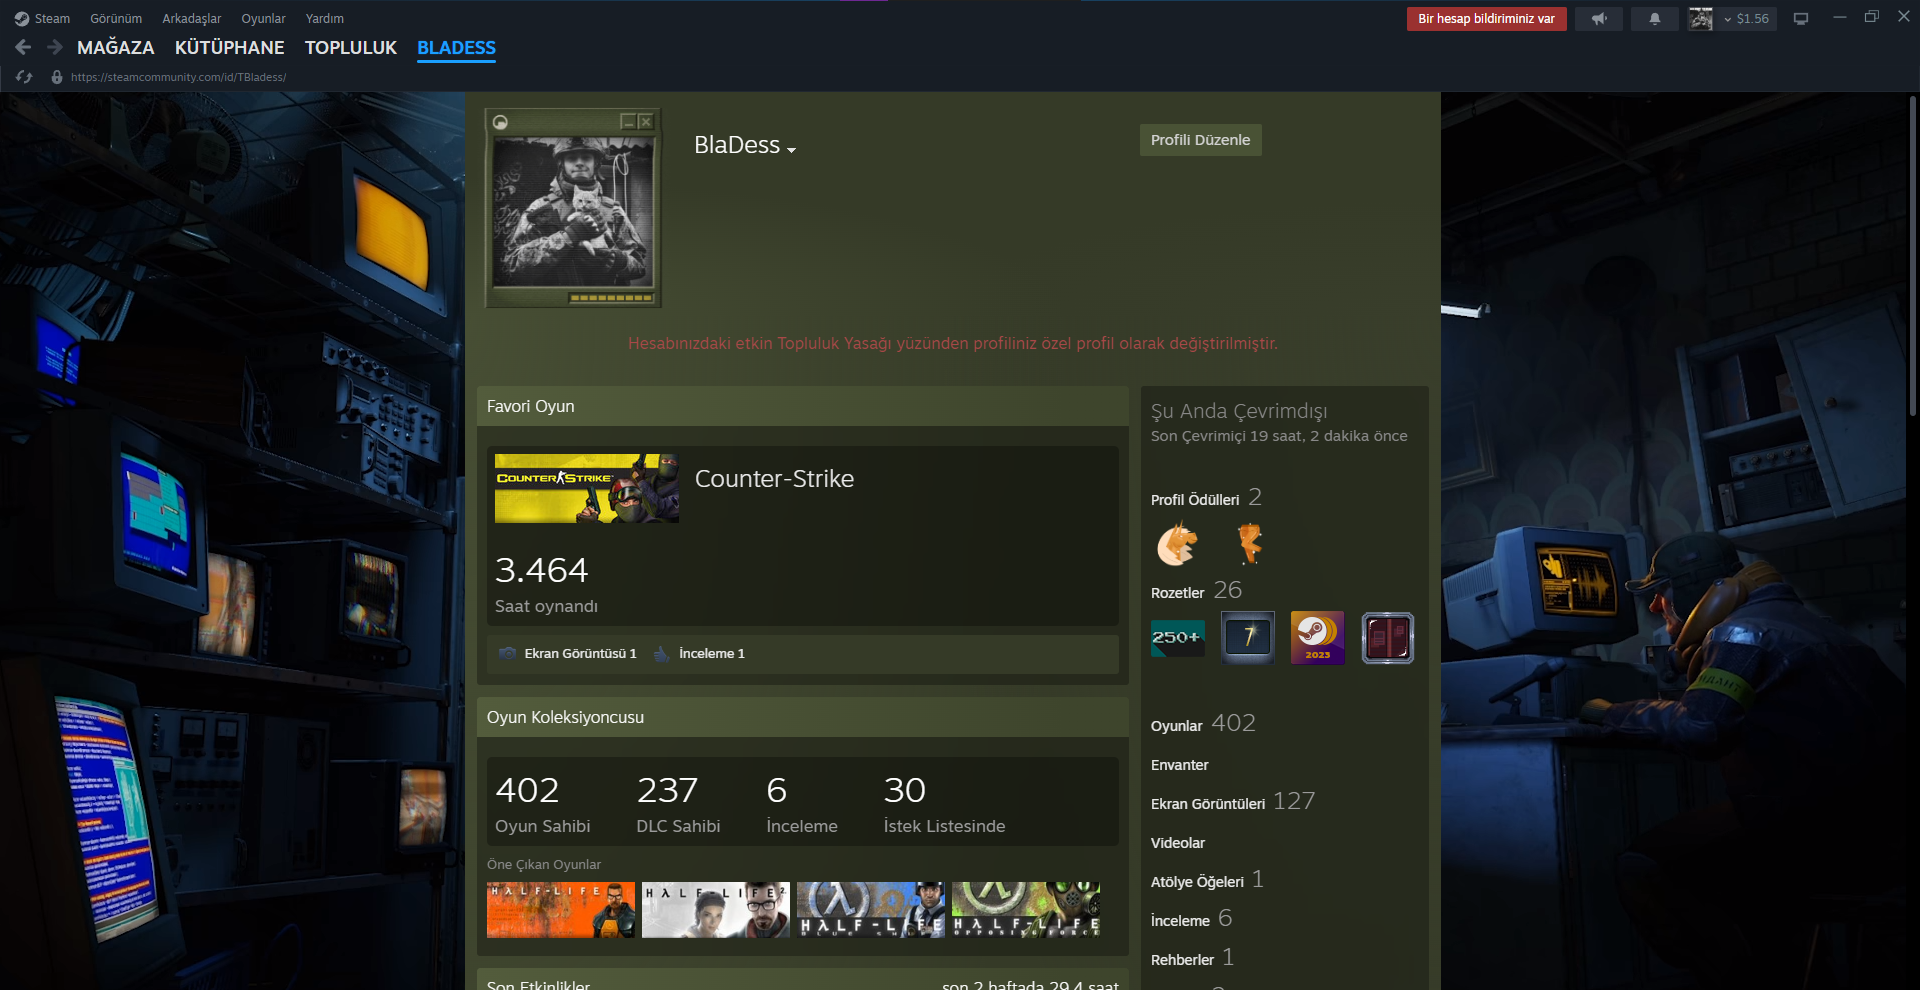Click the red community ban notice text
The width and height of the screenshot is (1920, 990).
[953, 343]
